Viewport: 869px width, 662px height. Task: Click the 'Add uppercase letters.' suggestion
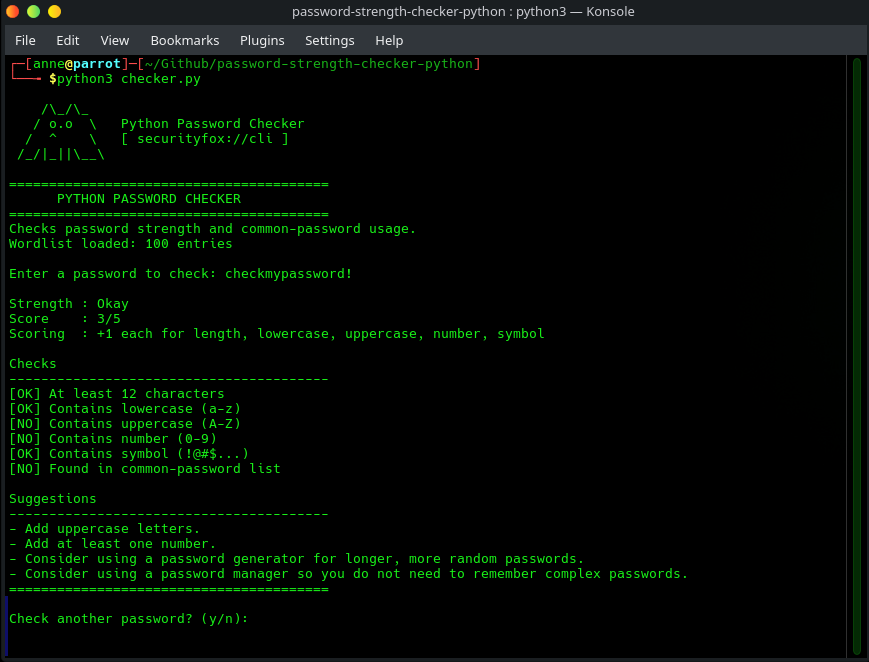[x=105, y=528]
